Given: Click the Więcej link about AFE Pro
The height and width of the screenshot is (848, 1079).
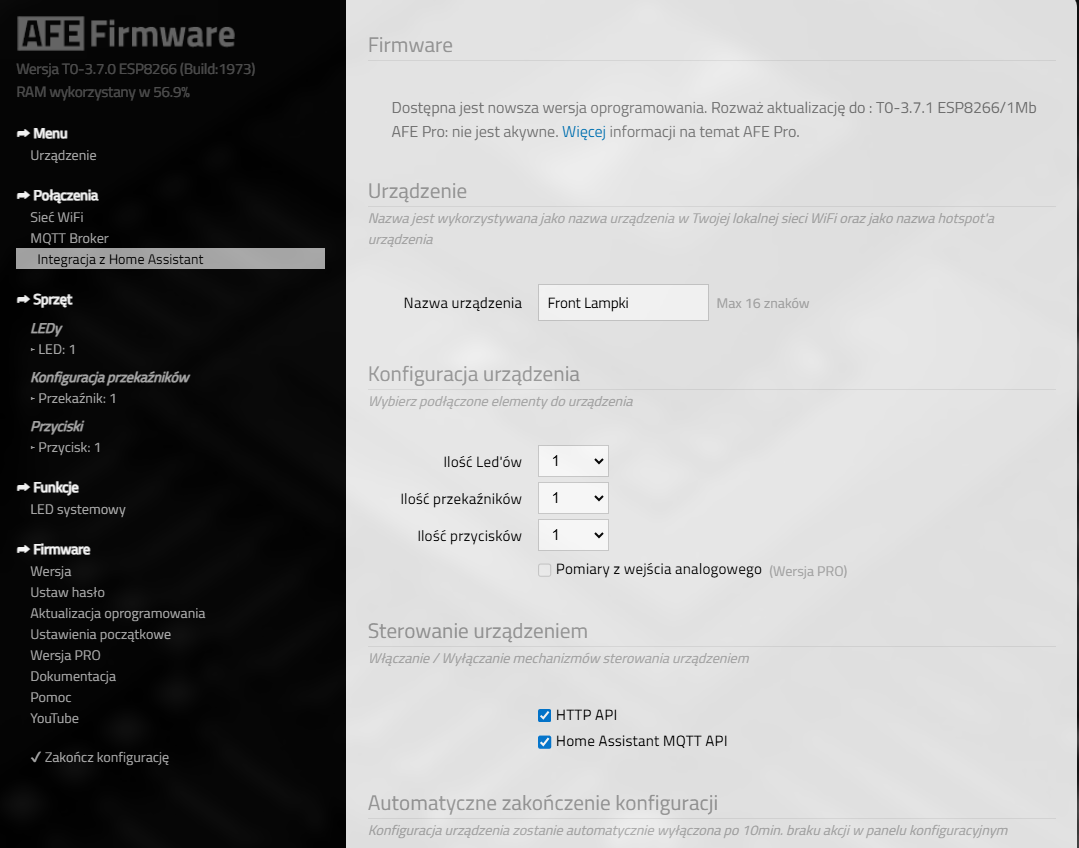Looking at the screenshot, I should [x=583, y=132].
